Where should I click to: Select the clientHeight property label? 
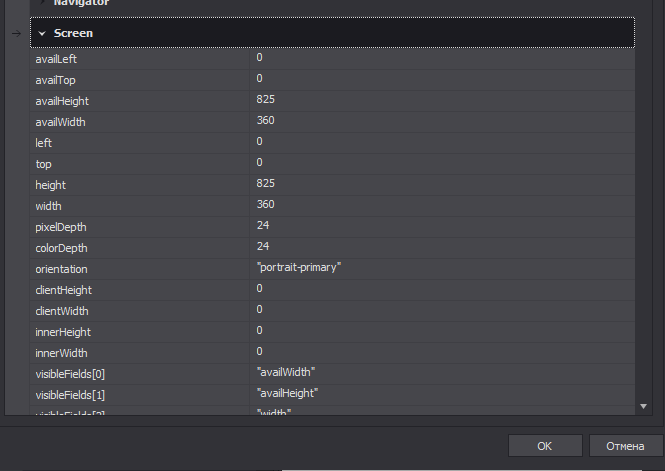(x=63, y=289)
